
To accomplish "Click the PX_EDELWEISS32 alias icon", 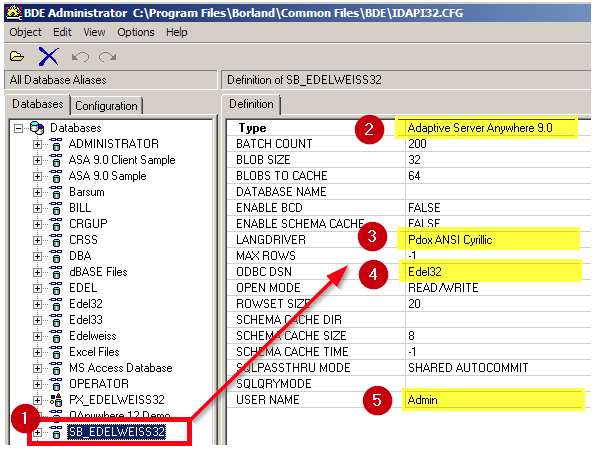I will point(56,400).
